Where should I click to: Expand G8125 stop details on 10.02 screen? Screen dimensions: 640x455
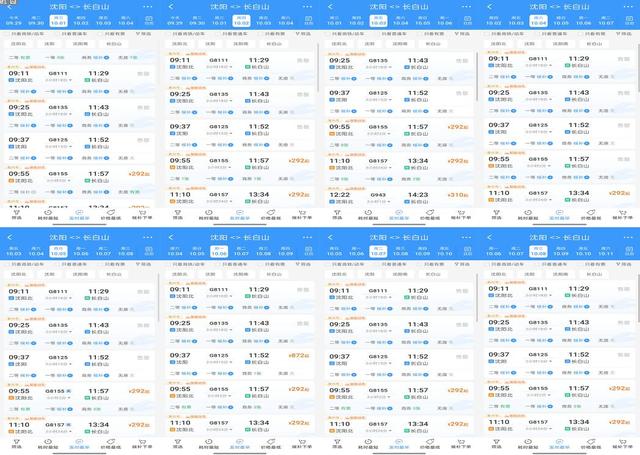tap(220, 133)
